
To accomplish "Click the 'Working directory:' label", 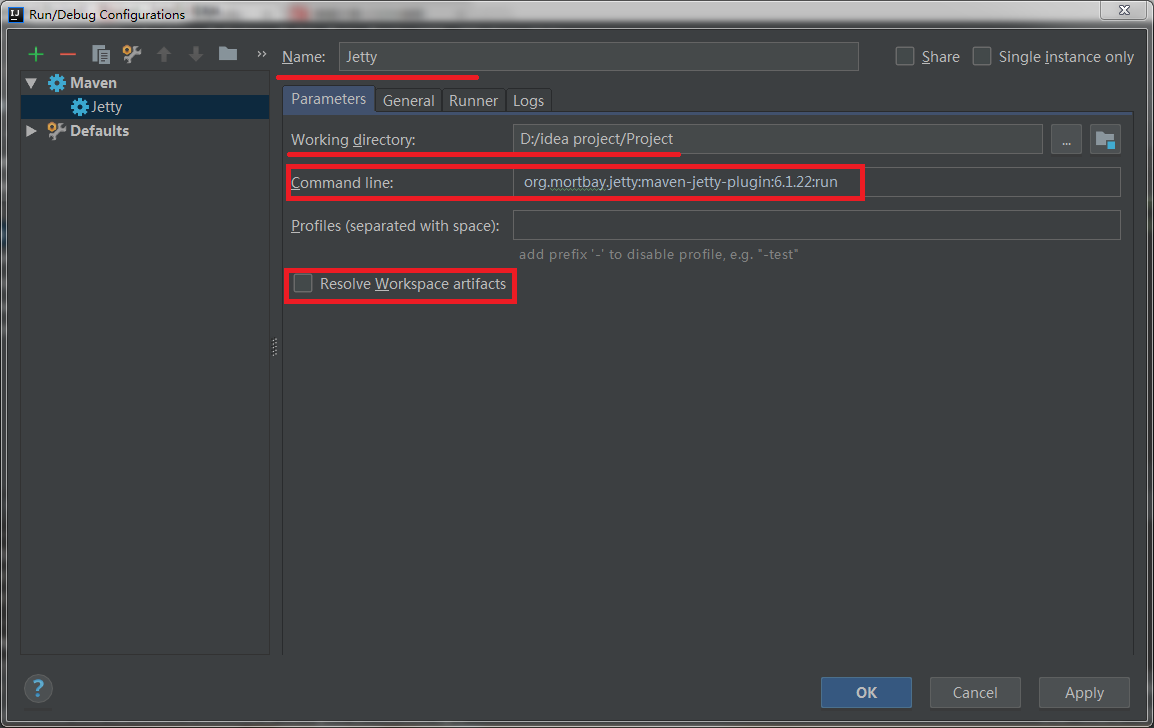I will coord(353,140).
